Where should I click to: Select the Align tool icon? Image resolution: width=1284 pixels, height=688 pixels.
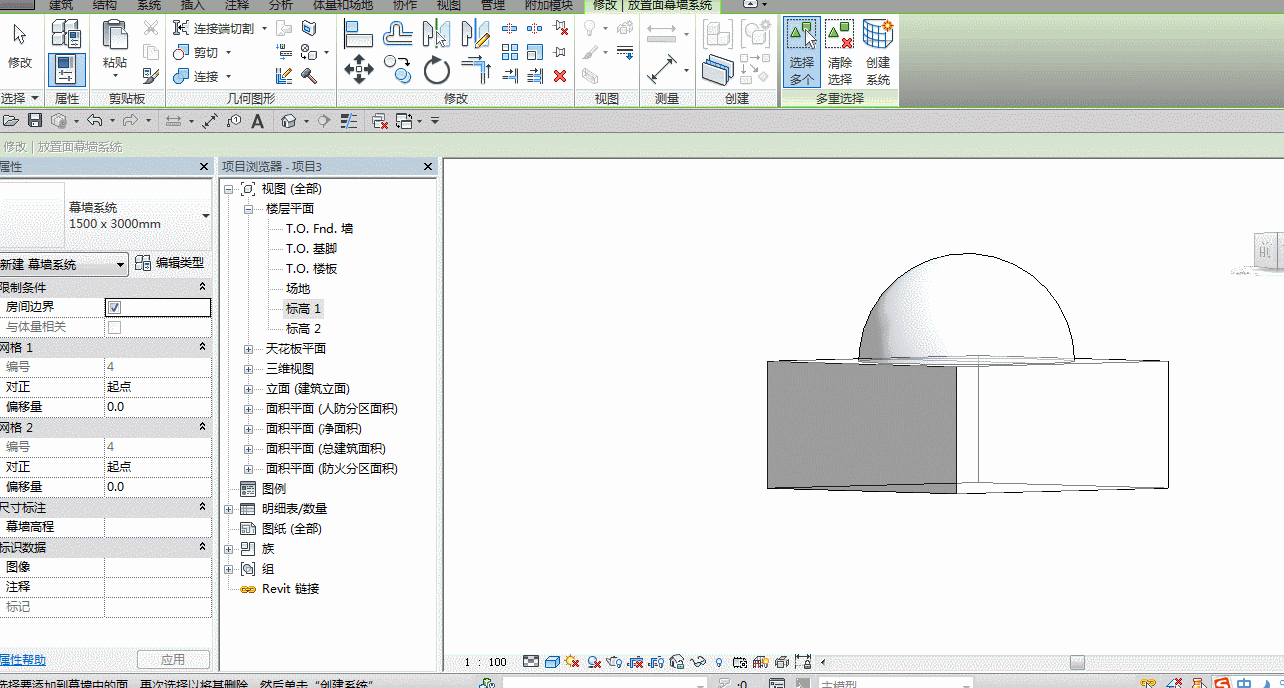pyautogui.click(x=358, y=34)
